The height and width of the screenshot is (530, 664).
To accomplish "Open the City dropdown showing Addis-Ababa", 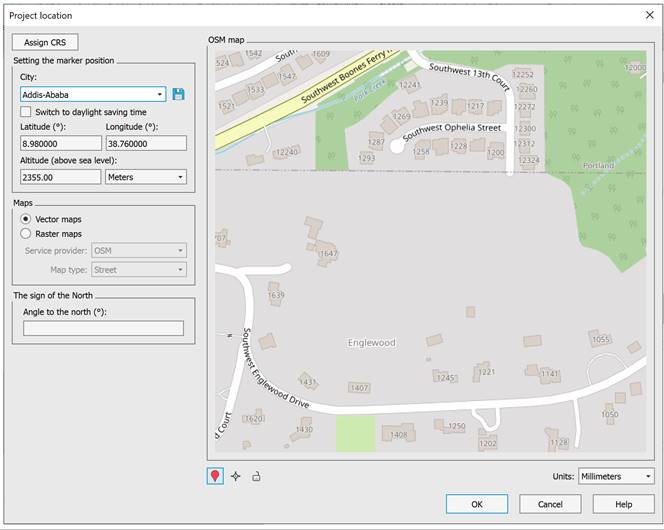I will (93, 94).
